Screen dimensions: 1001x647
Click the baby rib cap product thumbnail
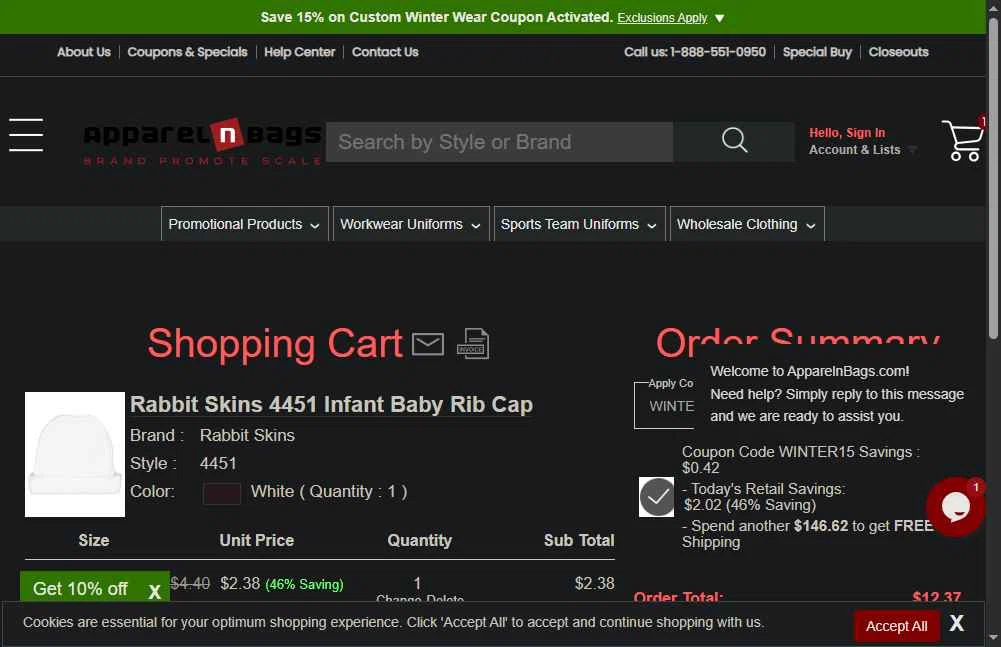click(x=75, y=454)
